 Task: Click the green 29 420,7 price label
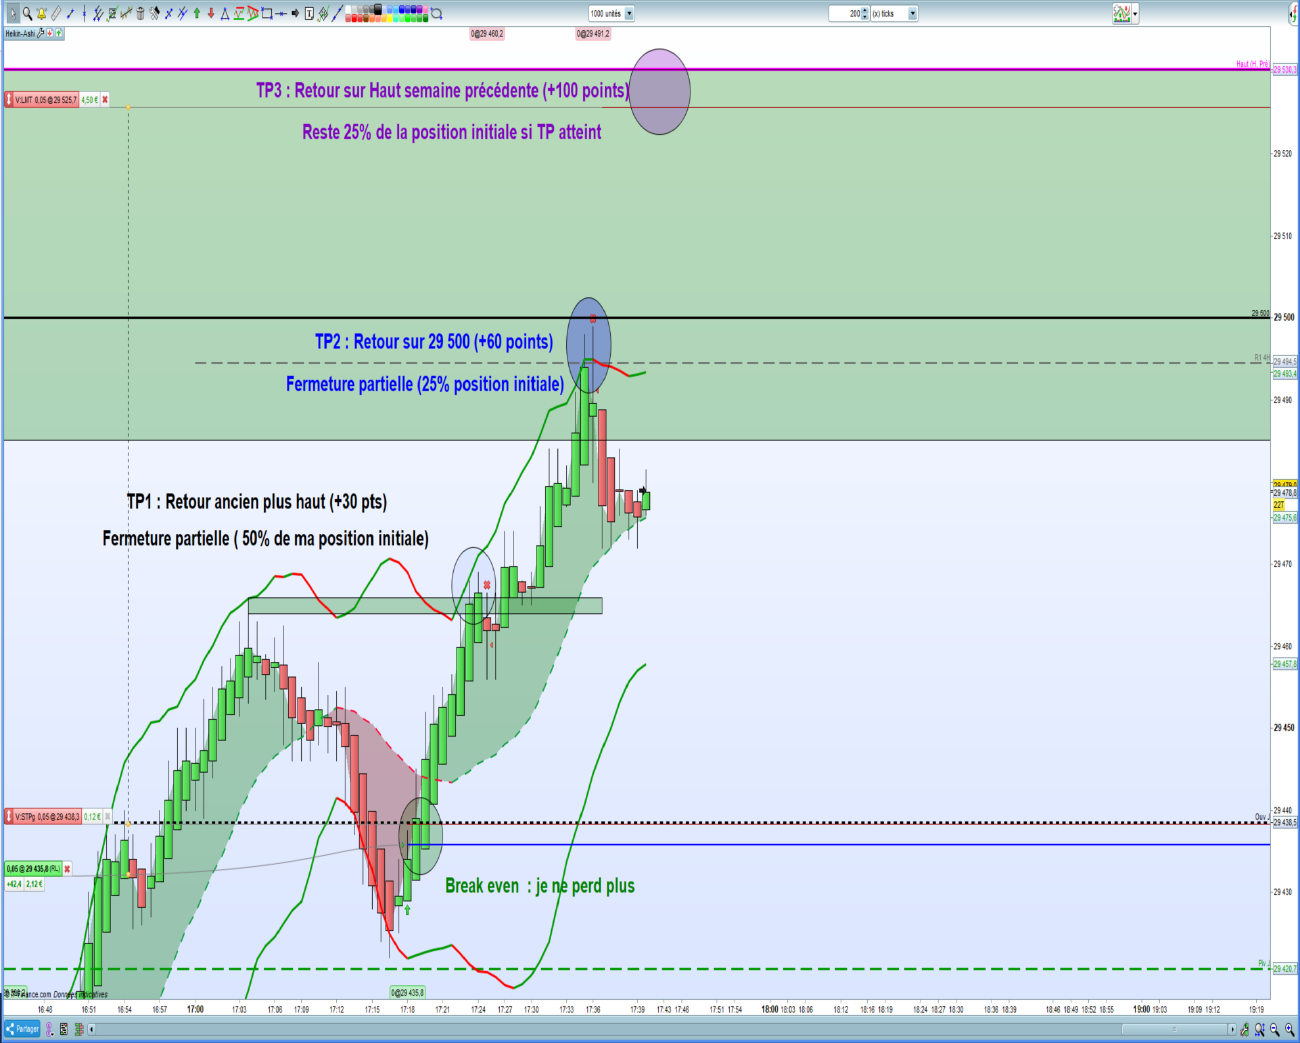click(1285, 969)
